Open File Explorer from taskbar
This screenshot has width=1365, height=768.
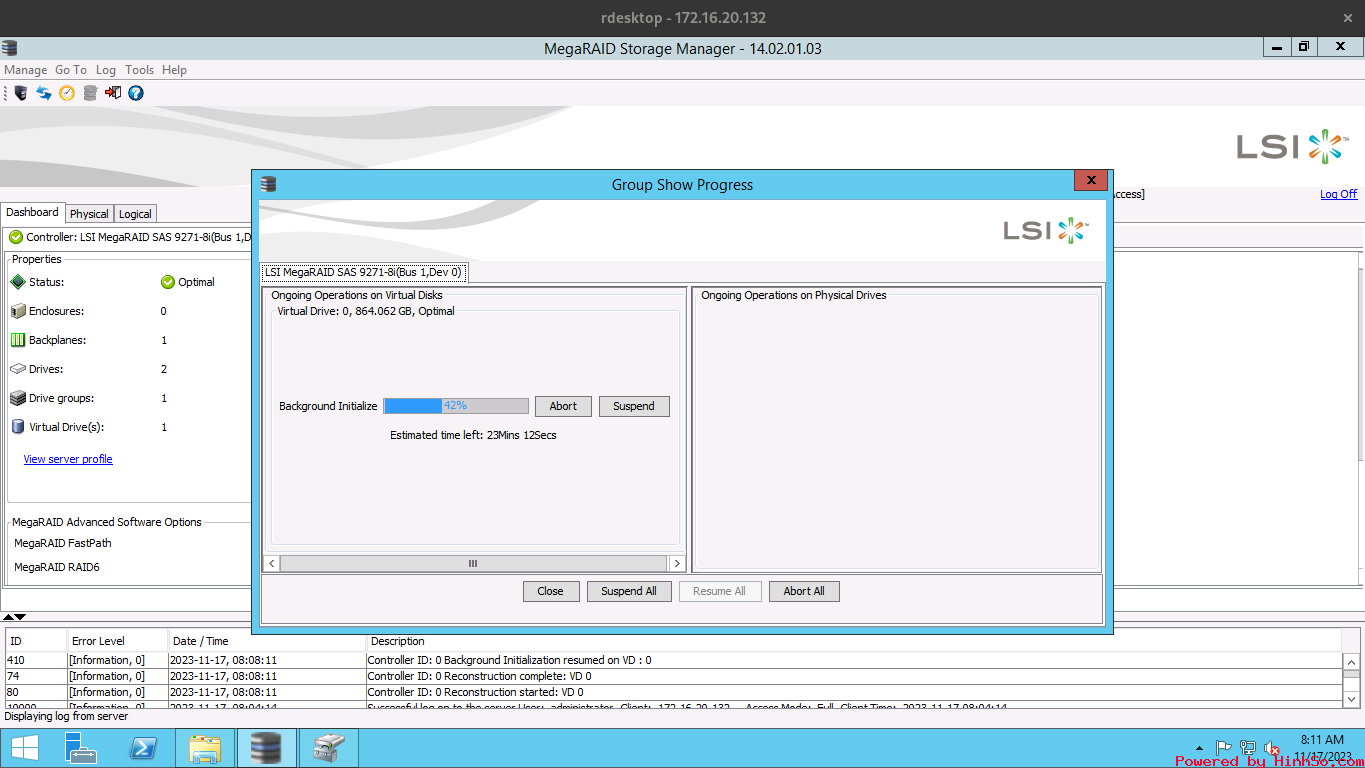point(205,748)
